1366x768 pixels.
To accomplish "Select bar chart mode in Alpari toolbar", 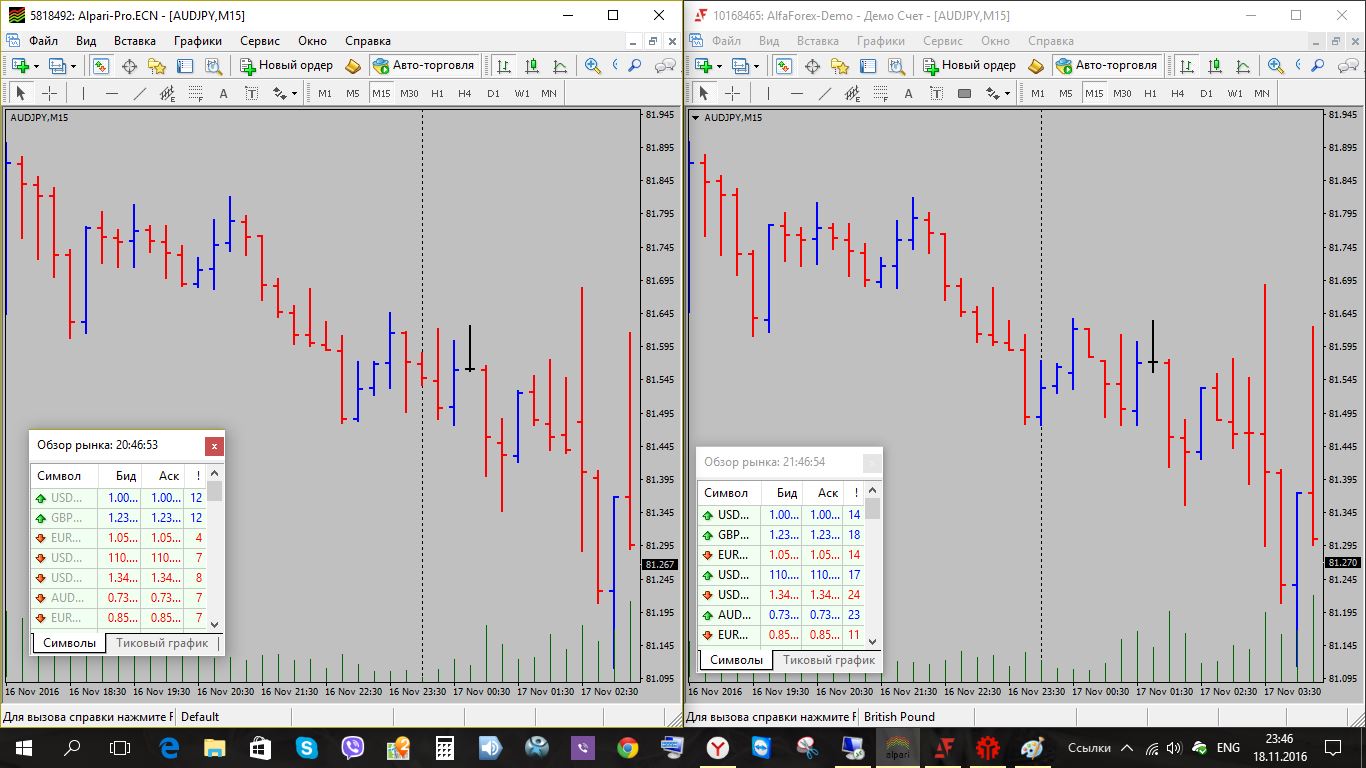I will point(503,65).
